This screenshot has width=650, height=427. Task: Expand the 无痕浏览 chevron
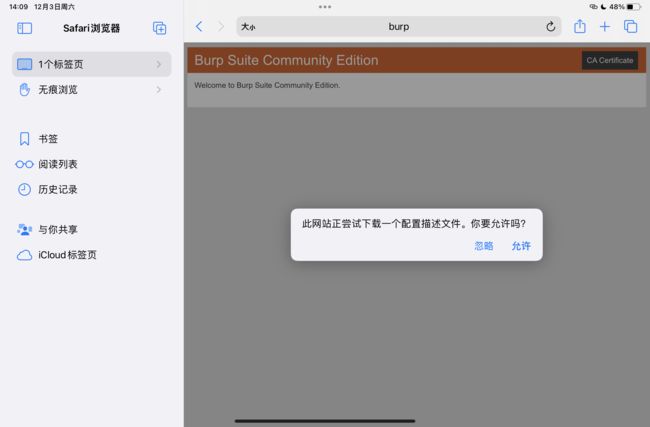pos(159,90)
